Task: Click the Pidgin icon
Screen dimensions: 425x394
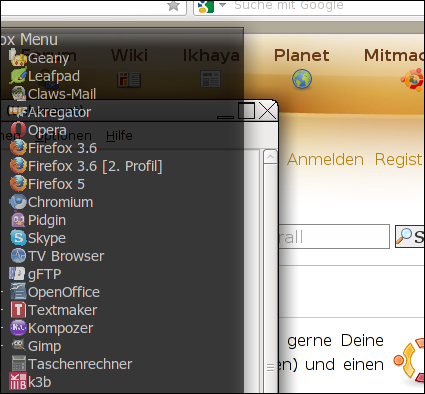Action: (18, 220)
